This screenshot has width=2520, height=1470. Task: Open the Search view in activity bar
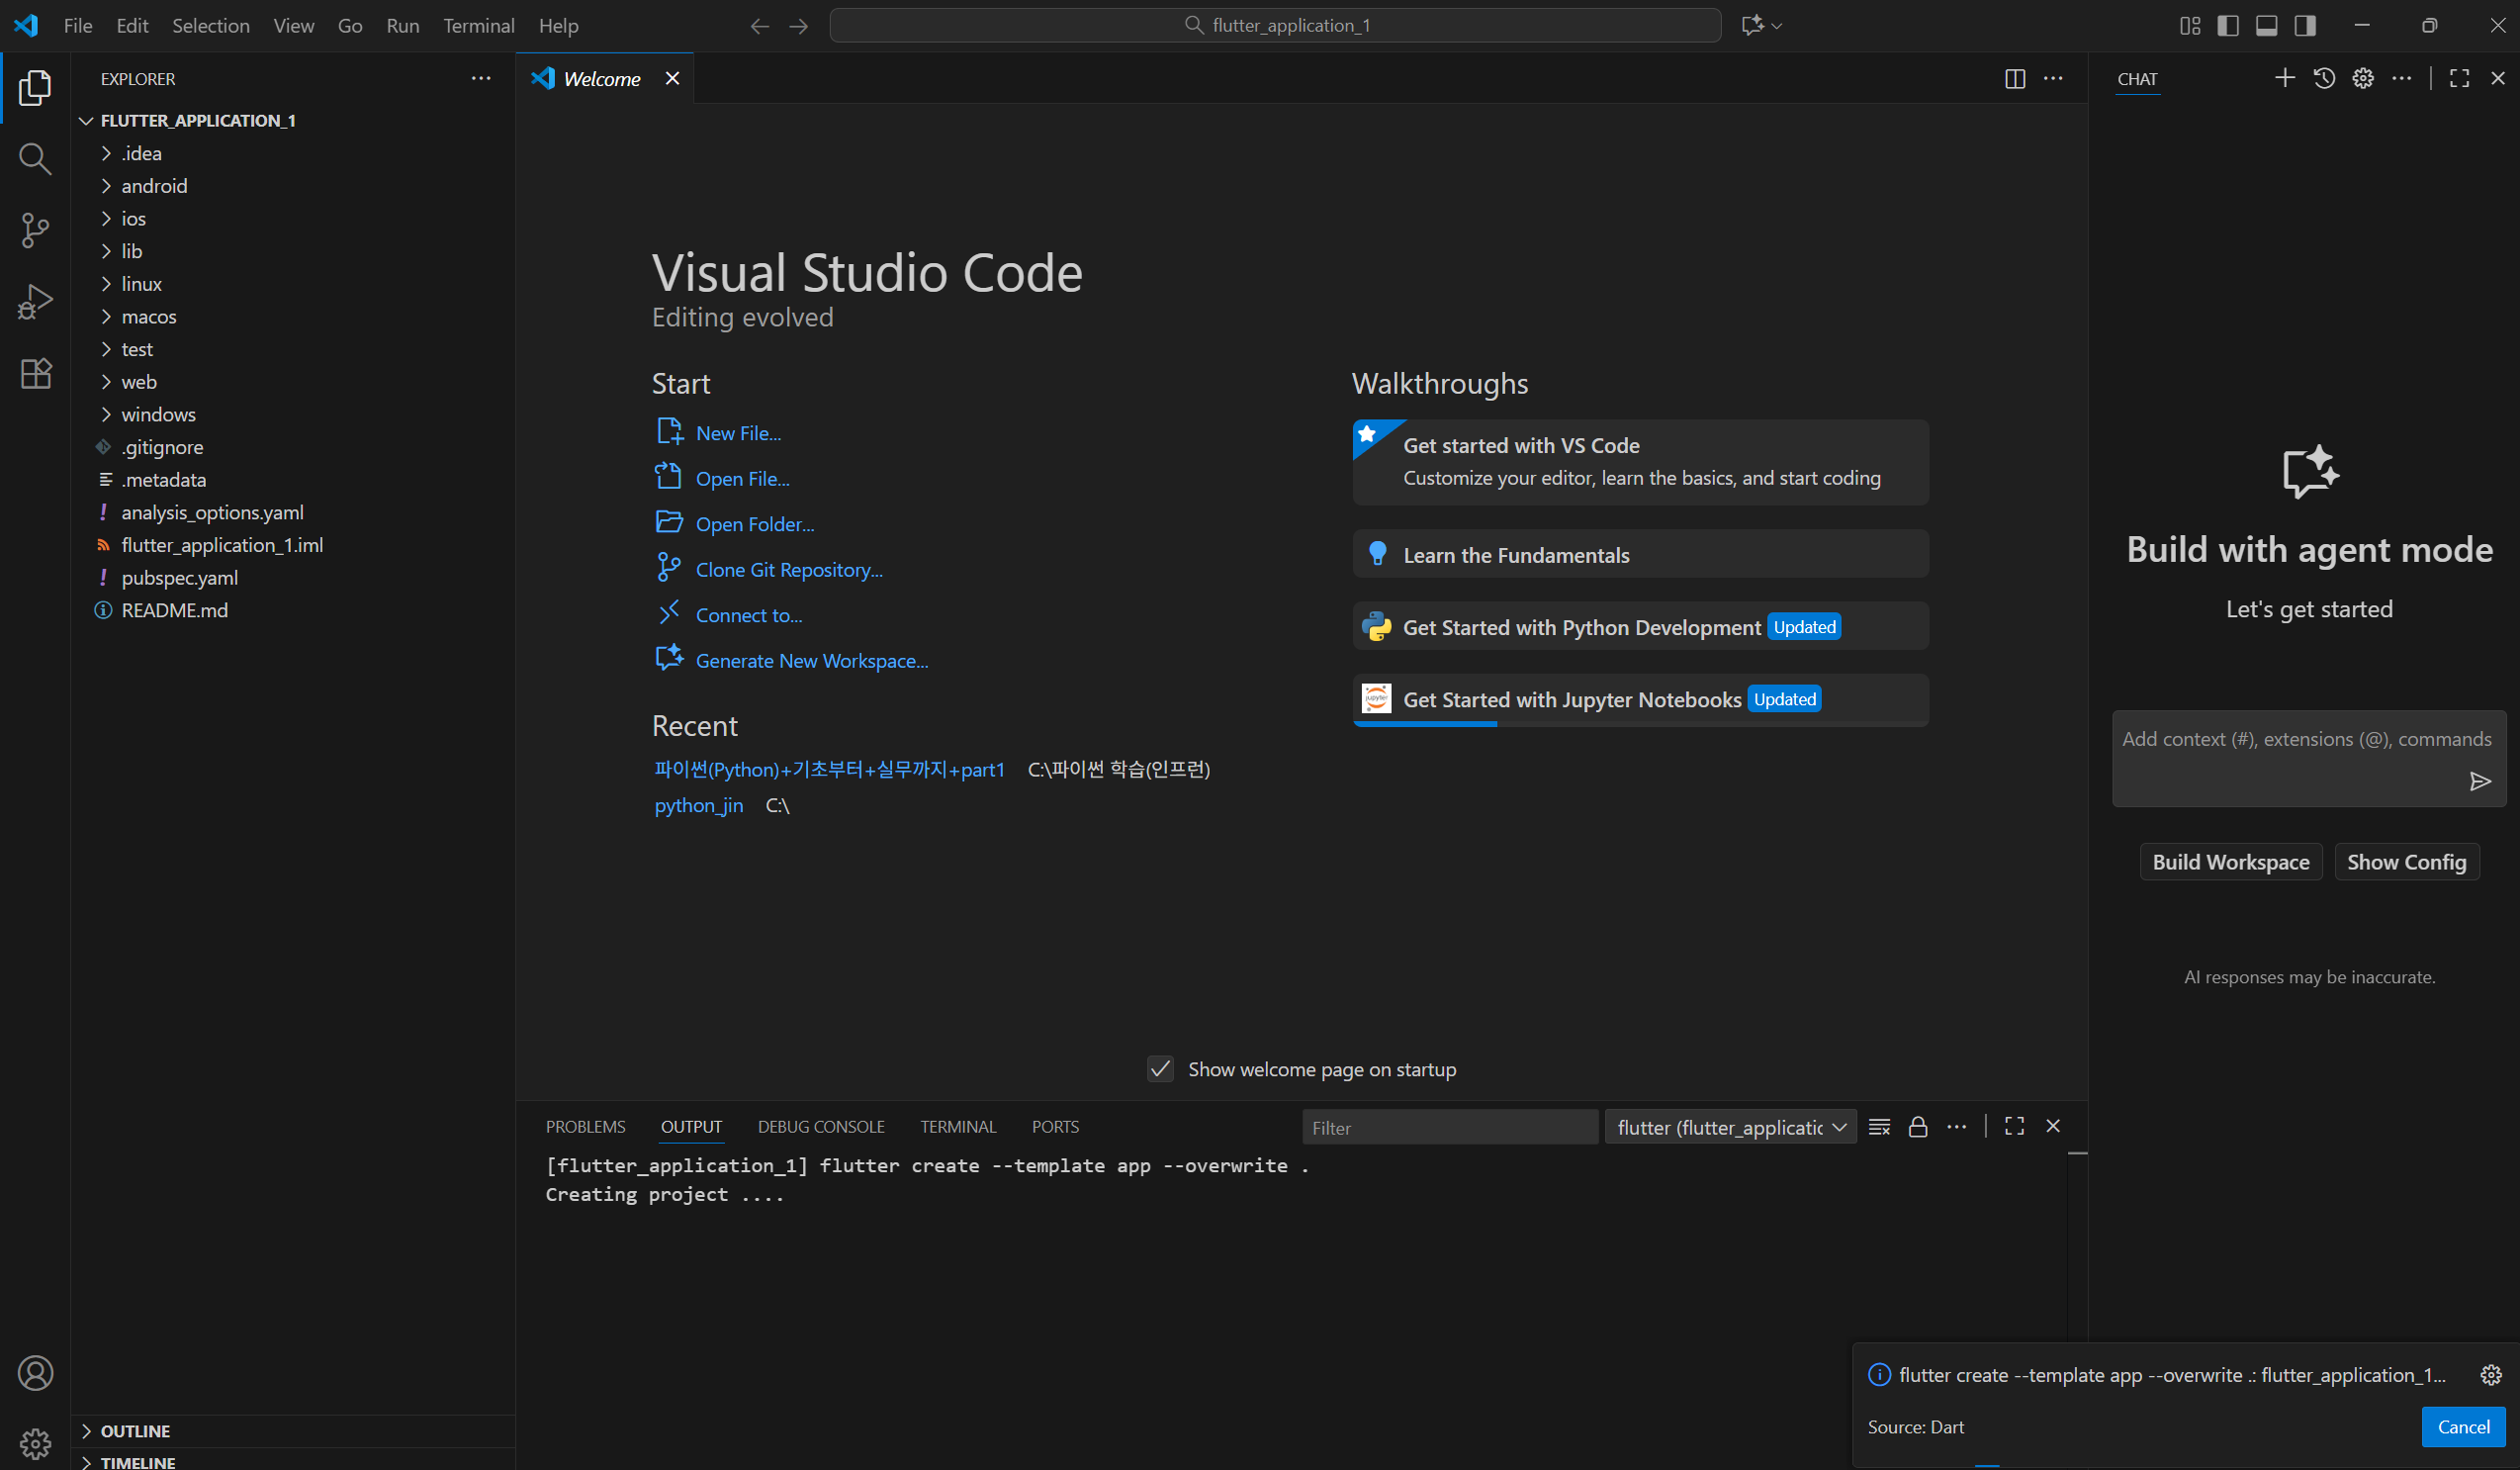tap(35, 158)
